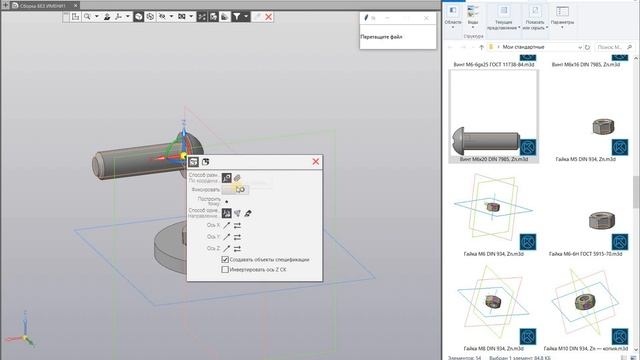Click the perspective sphere view icon
The width and height of the screenshot is (640, 360).
pos(150,17)
